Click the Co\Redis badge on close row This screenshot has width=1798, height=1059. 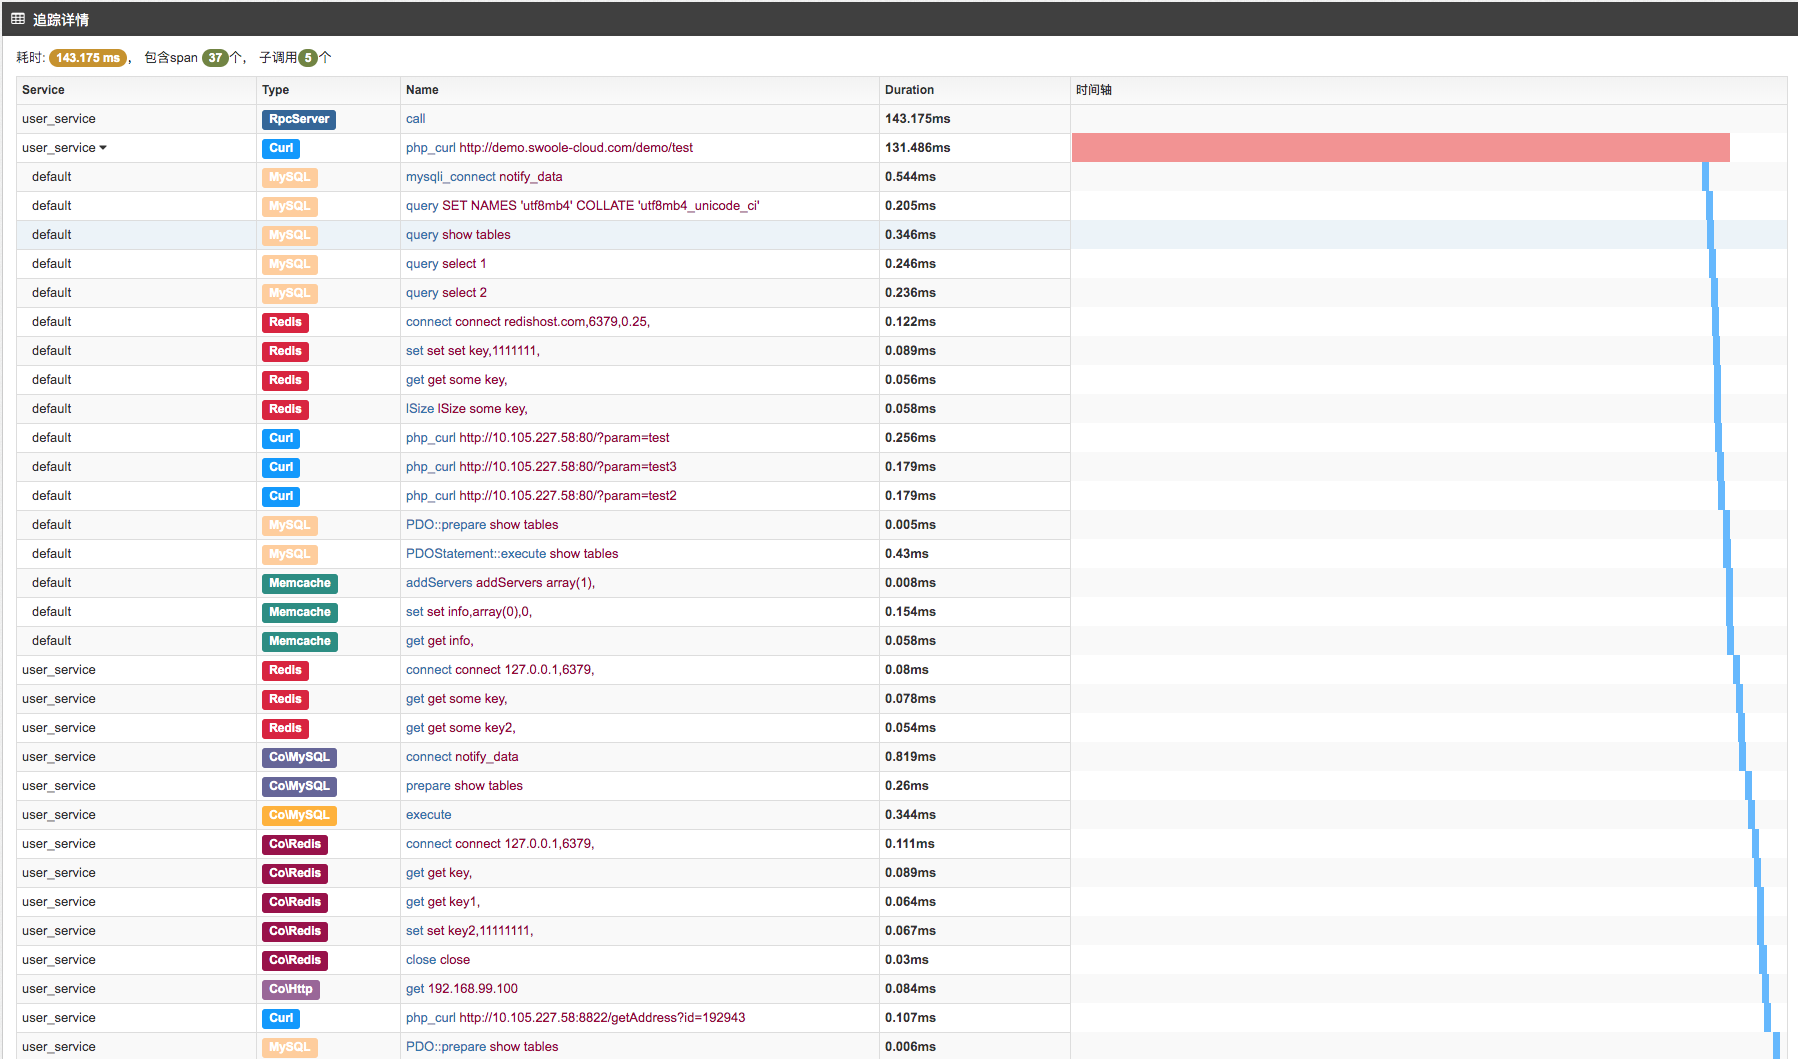(294, 960)
